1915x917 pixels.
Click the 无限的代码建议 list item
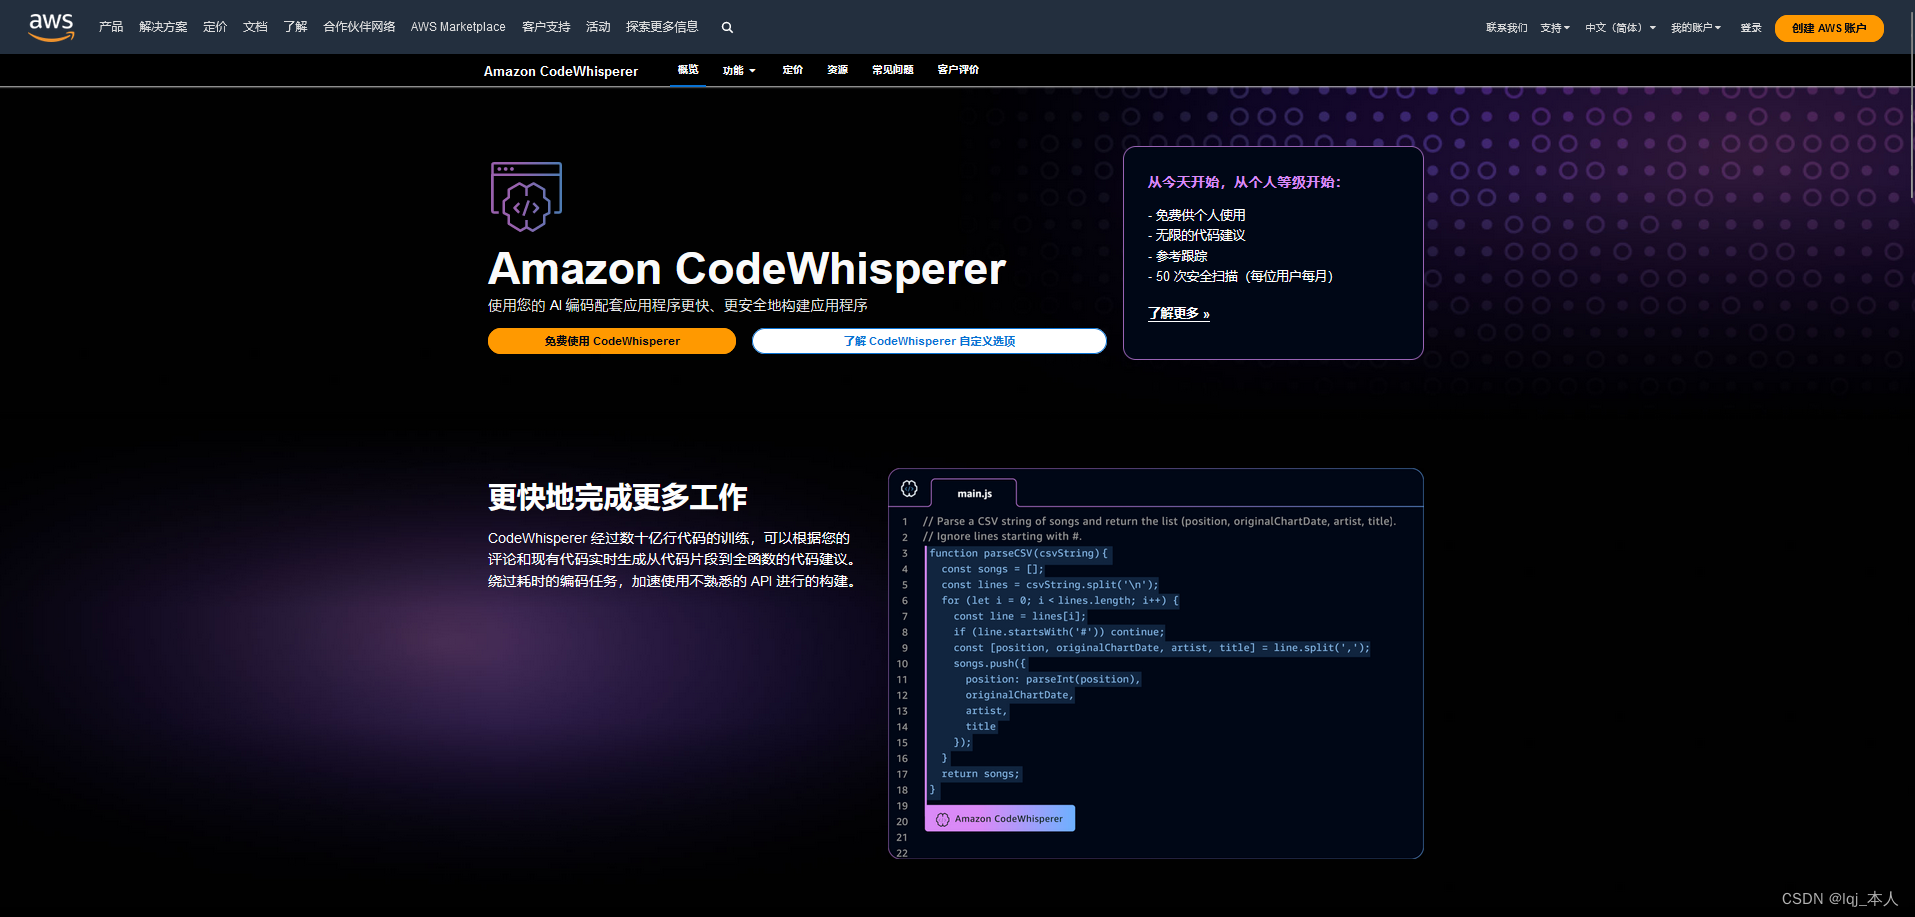[1197, 235]
